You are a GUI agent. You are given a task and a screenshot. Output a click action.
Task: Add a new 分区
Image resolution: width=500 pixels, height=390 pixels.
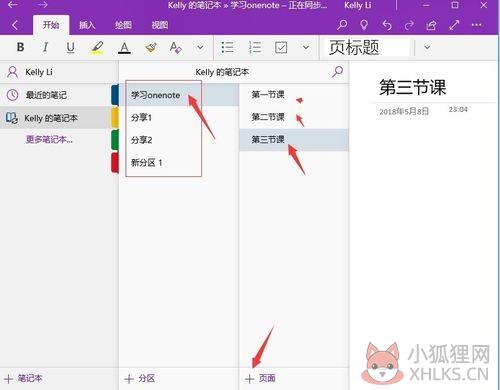click(139, 379)
